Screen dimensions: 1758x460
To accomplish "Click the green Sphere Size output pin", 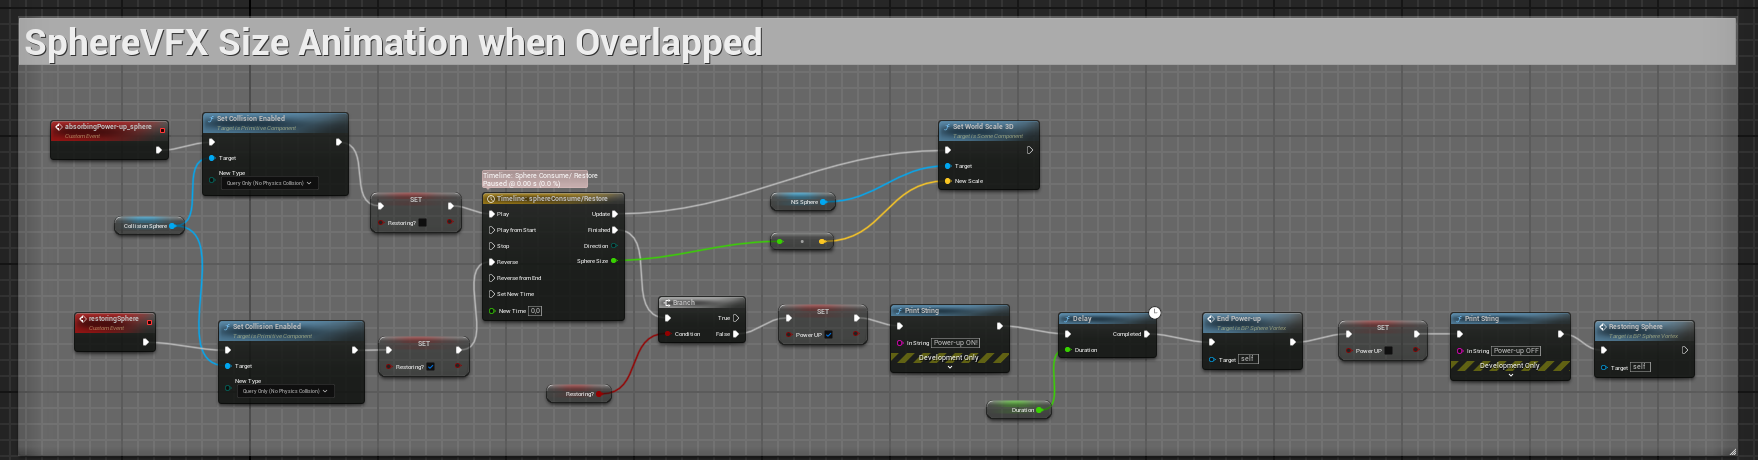I will (614, 261).
